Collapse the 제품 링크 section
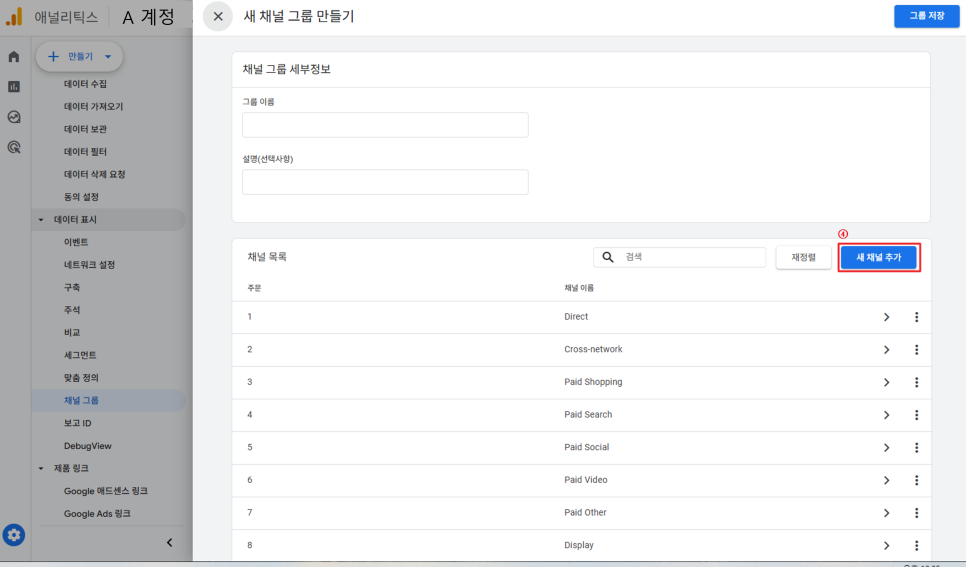 (41, 468)
